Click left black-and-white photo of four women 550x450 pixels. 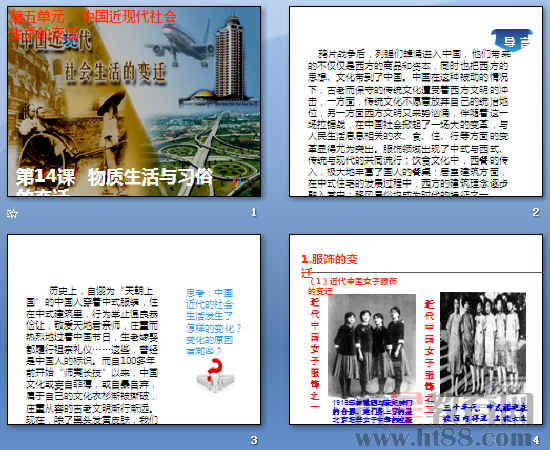(x=372, y=346)
